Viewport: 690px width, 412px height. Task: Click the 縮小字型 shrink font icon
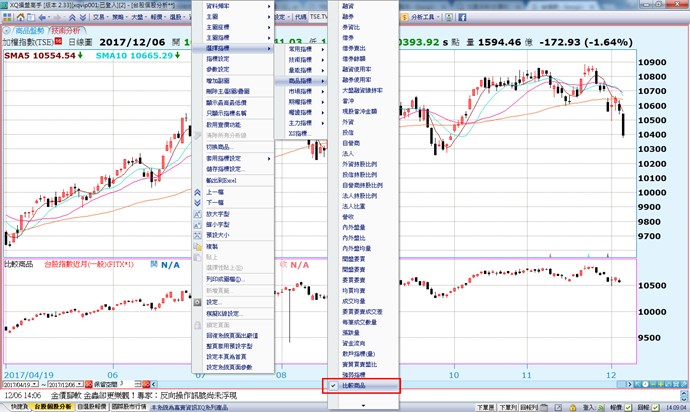point(197,224)
